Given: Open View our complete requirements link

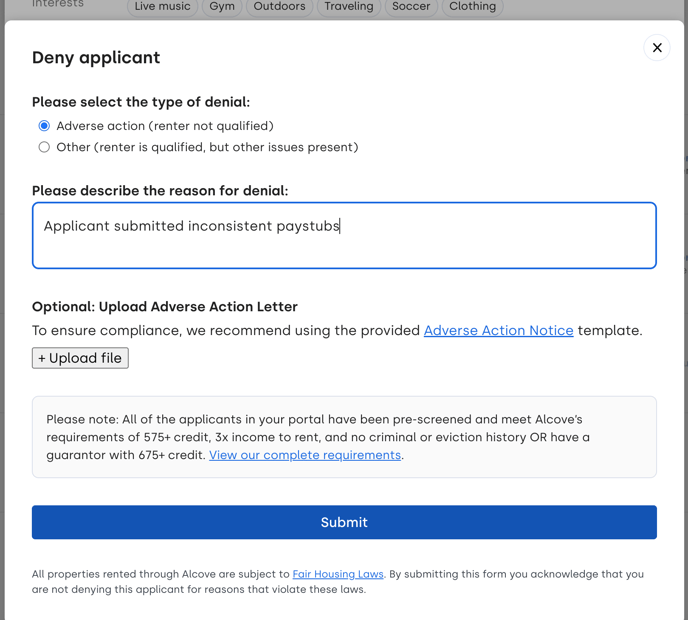Looking at the screenshot, I should click(x=305, y=455).
